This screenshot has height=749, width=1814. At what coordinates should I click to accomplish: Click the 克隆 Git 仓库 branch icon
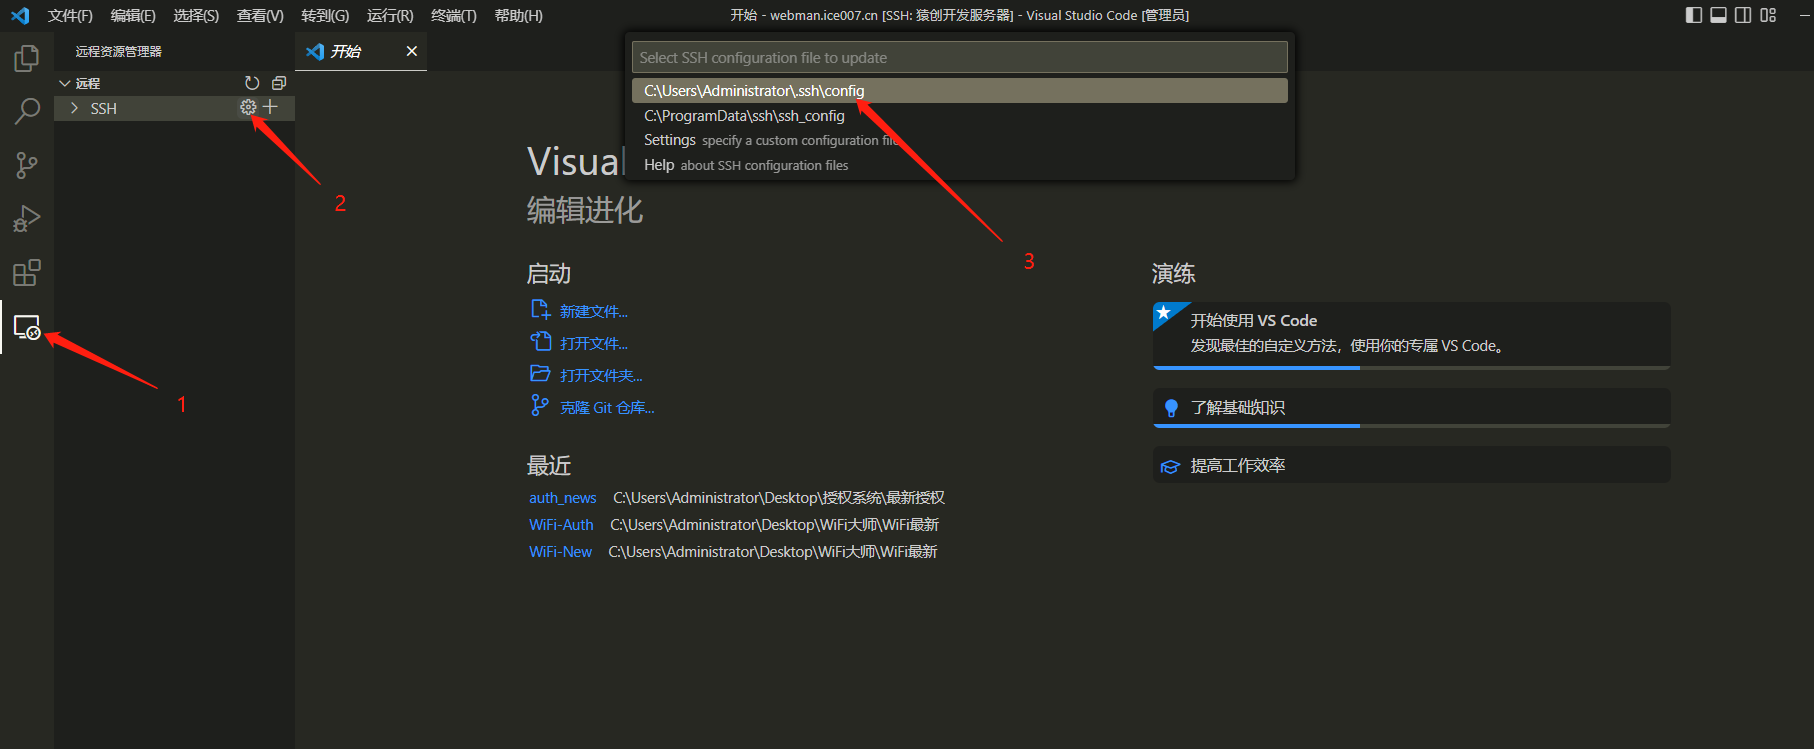tap(540, 405)
